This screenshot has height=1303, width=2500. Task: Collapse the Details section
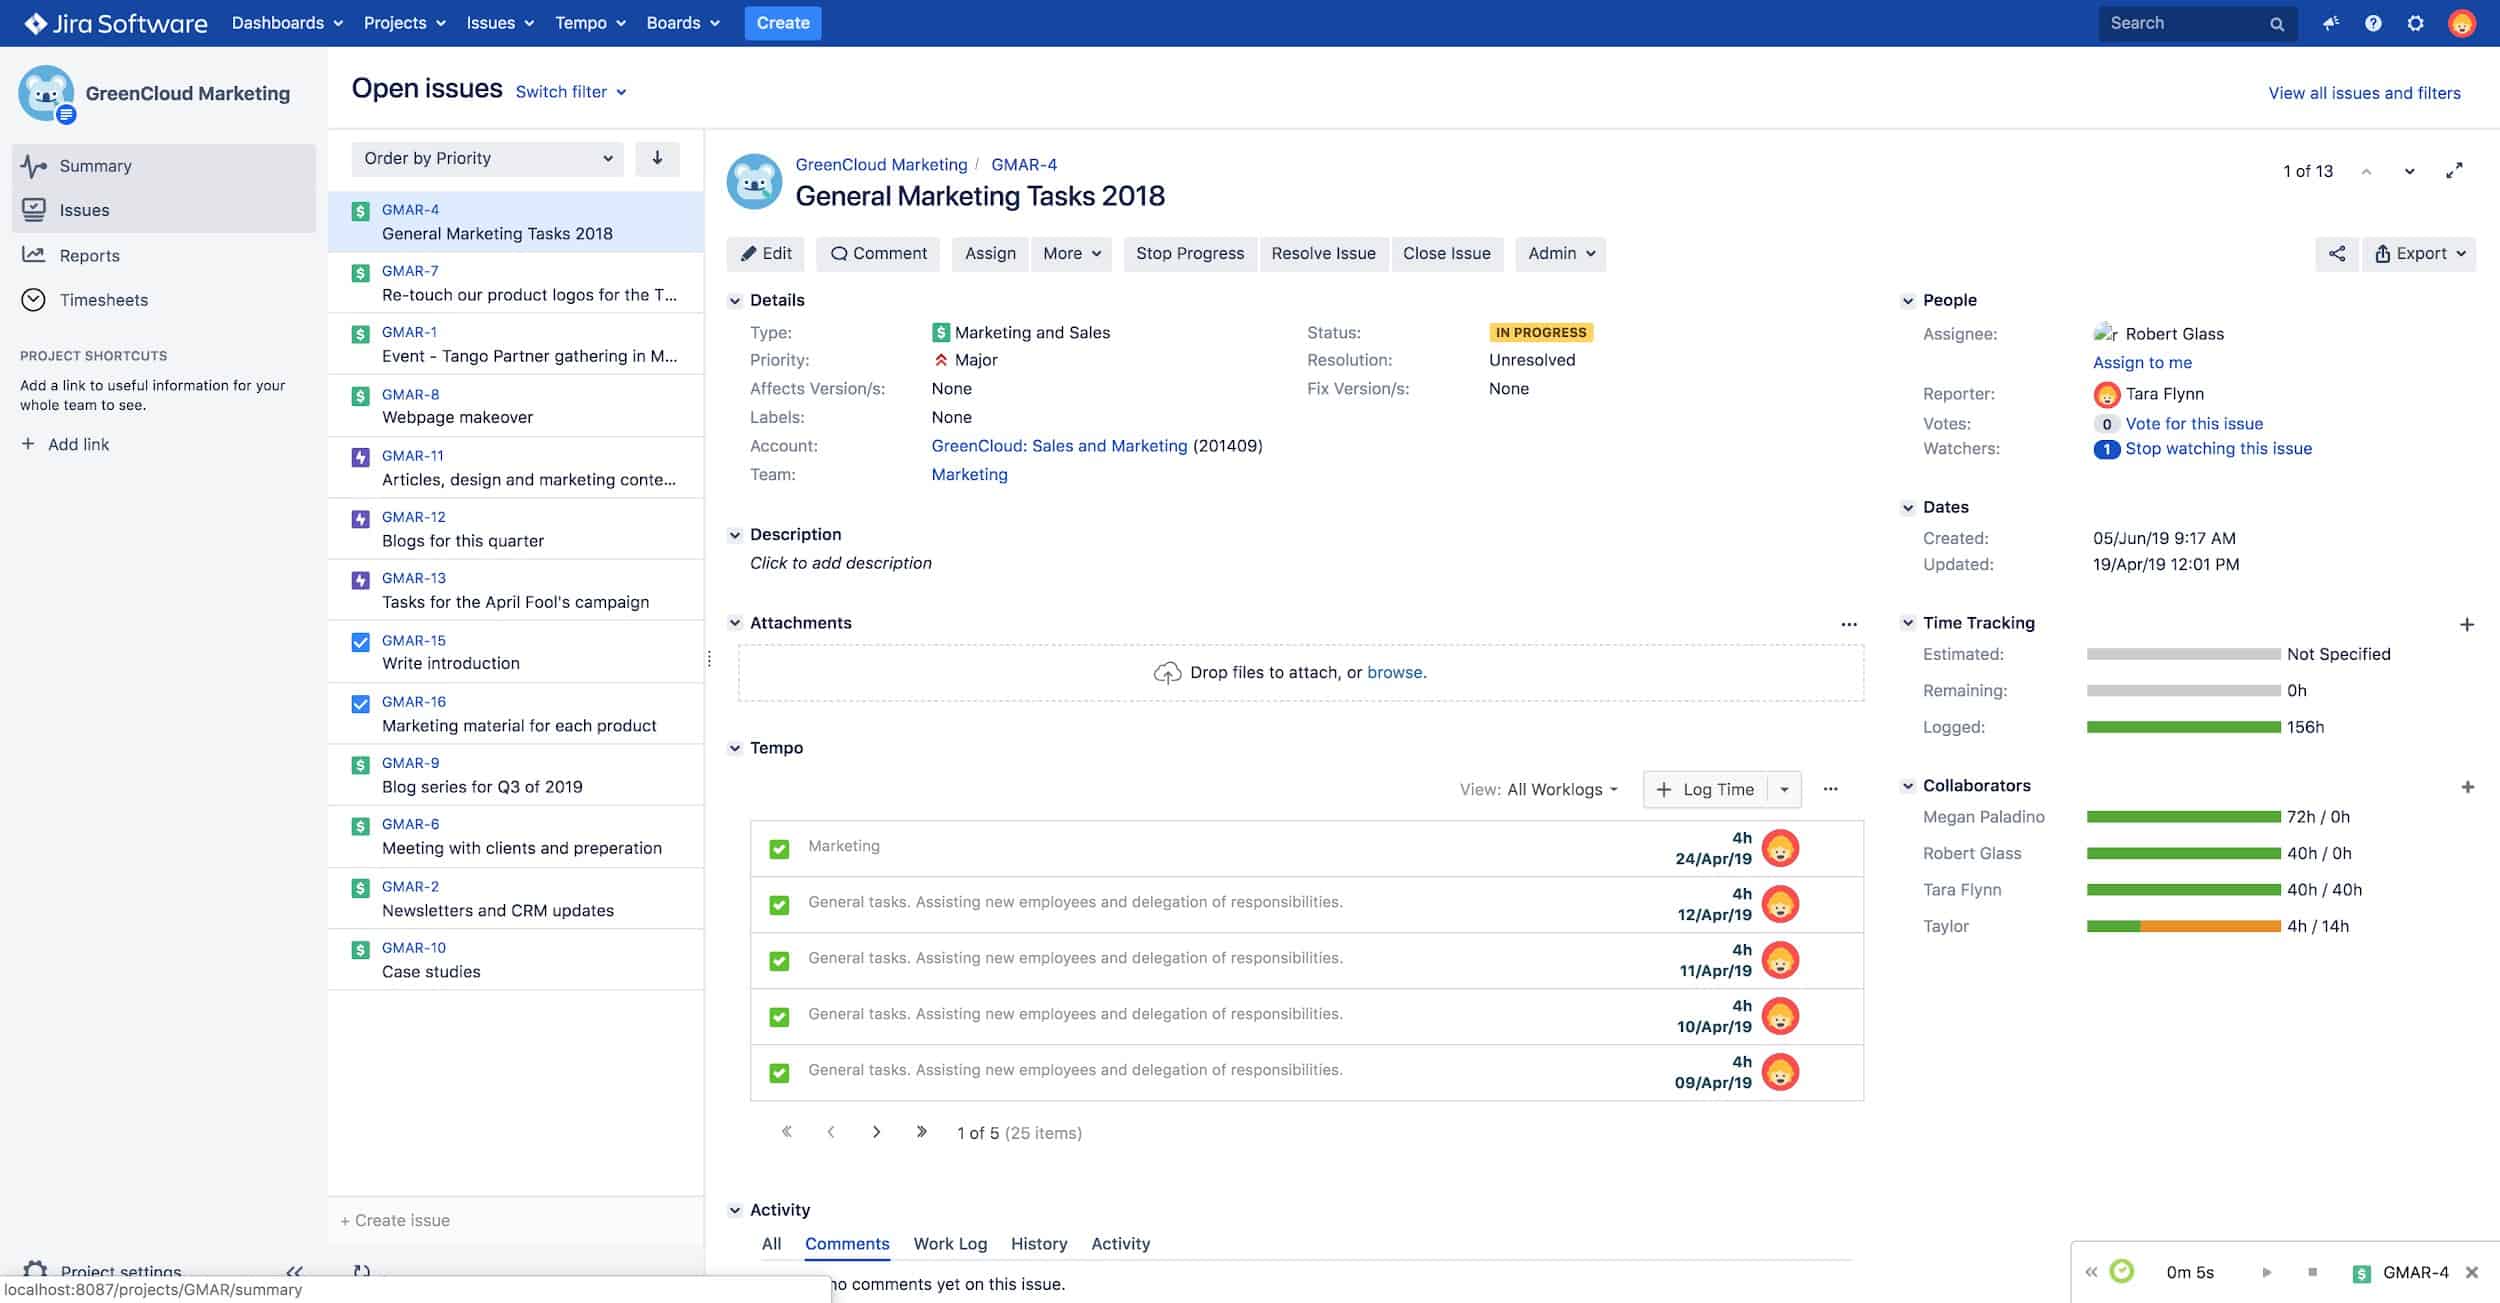click(x=735, y=300)
